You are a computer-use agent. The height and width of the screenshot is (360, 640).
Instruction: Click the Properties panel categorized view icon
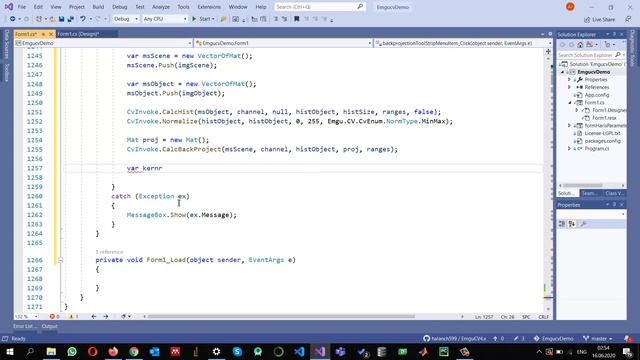562,224
